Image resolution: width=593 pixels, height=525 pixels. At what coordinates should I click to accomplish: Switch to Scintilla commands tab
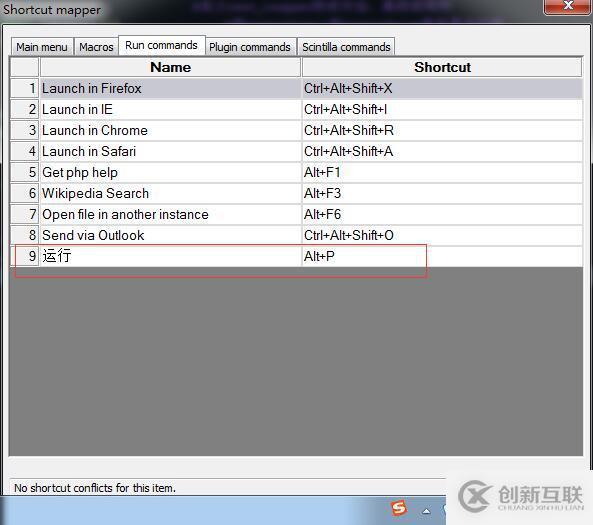click(x=346, y=47)
